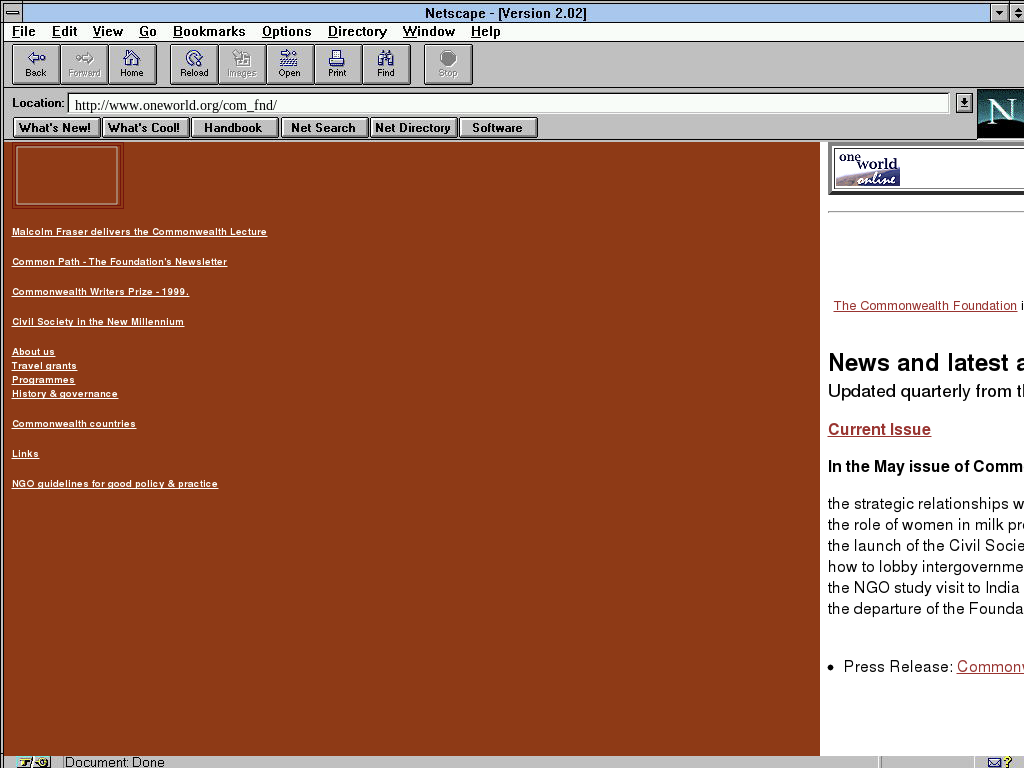1024x768 pixels.
Task: Click the OneWorld Online logo image
Action: pyautogui.click(x=868, y=169)
